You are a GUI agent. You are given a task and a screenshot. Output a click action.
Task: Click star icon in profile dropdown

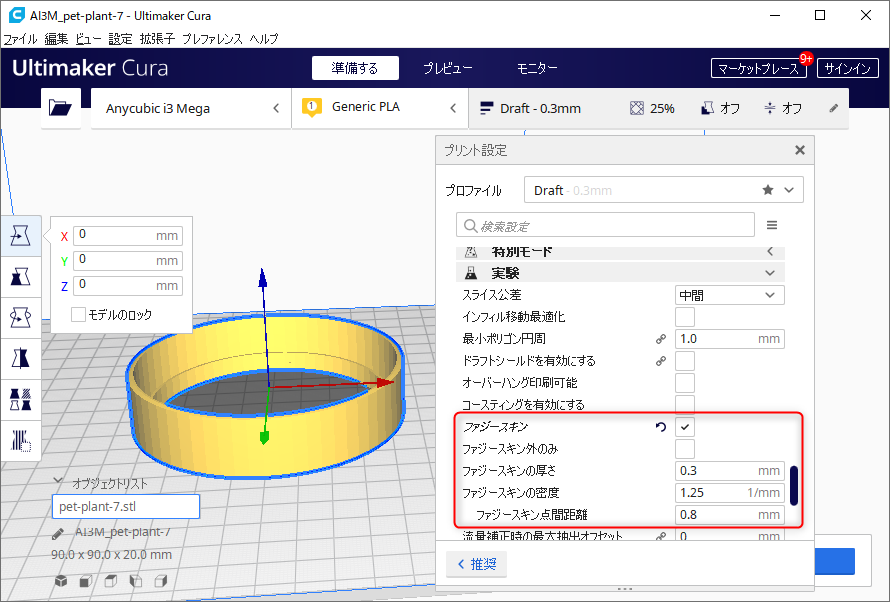pyautogui.click(x=768, y=190)
